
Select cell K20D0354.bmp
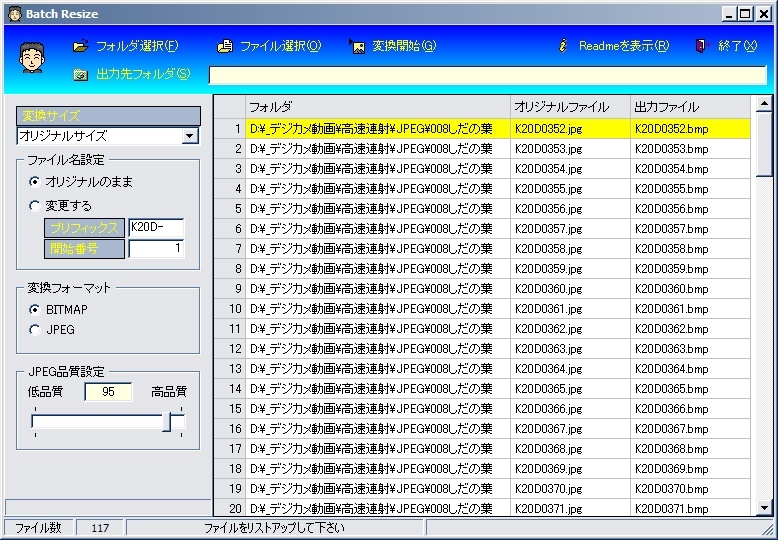[x=690, y=169]
